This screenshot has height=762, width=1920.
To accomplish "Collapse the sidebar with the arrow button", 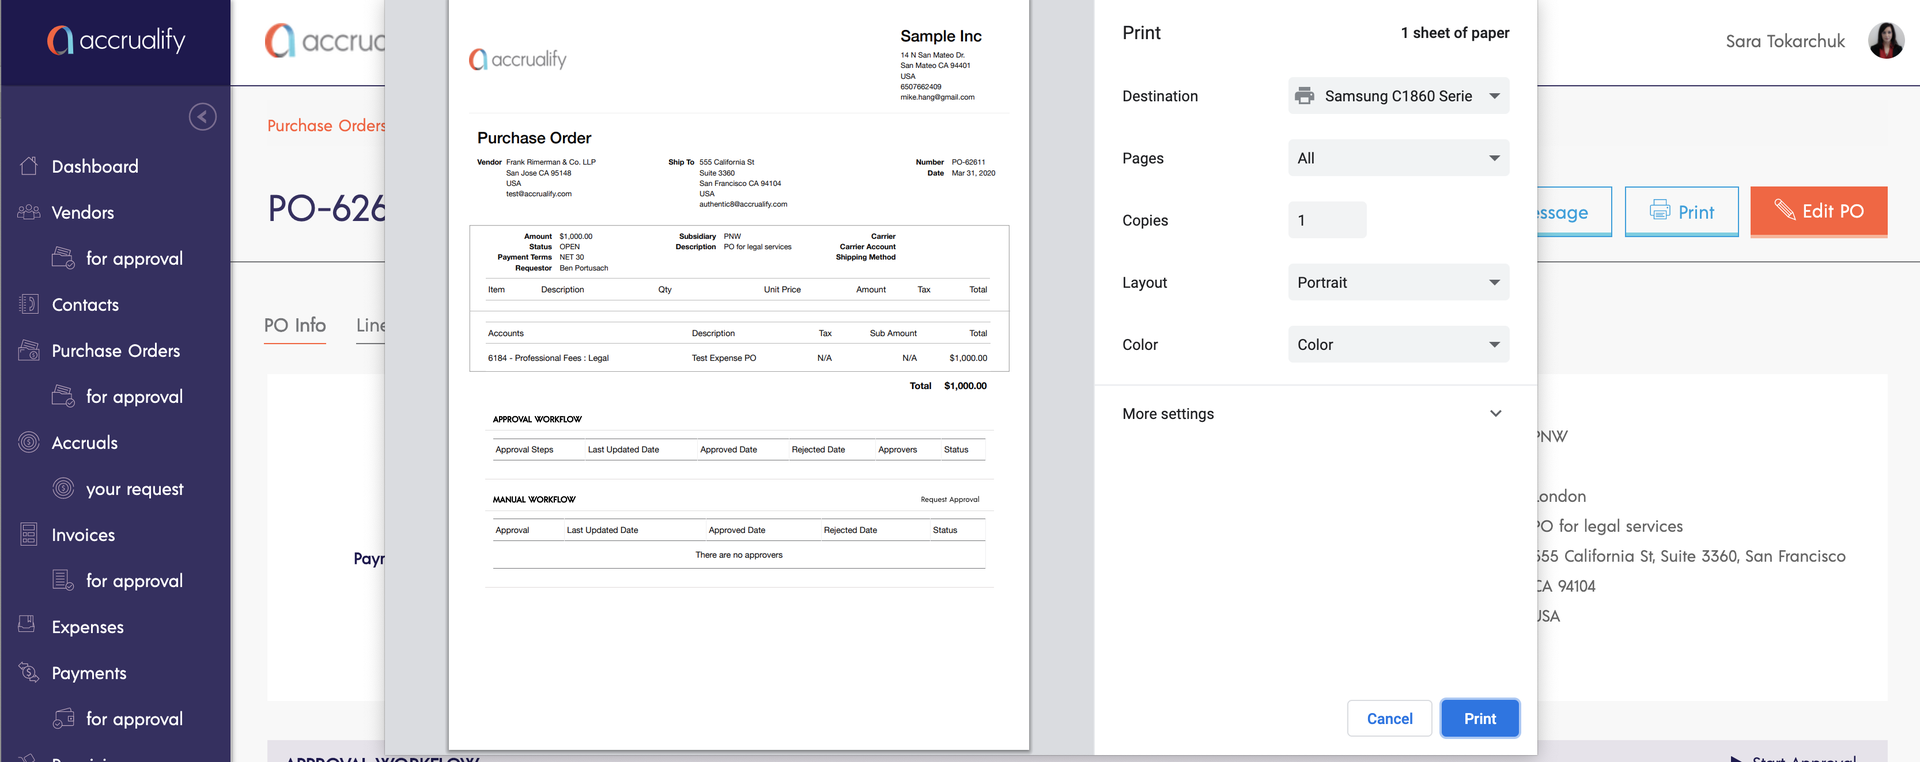I will click(203, 117).
